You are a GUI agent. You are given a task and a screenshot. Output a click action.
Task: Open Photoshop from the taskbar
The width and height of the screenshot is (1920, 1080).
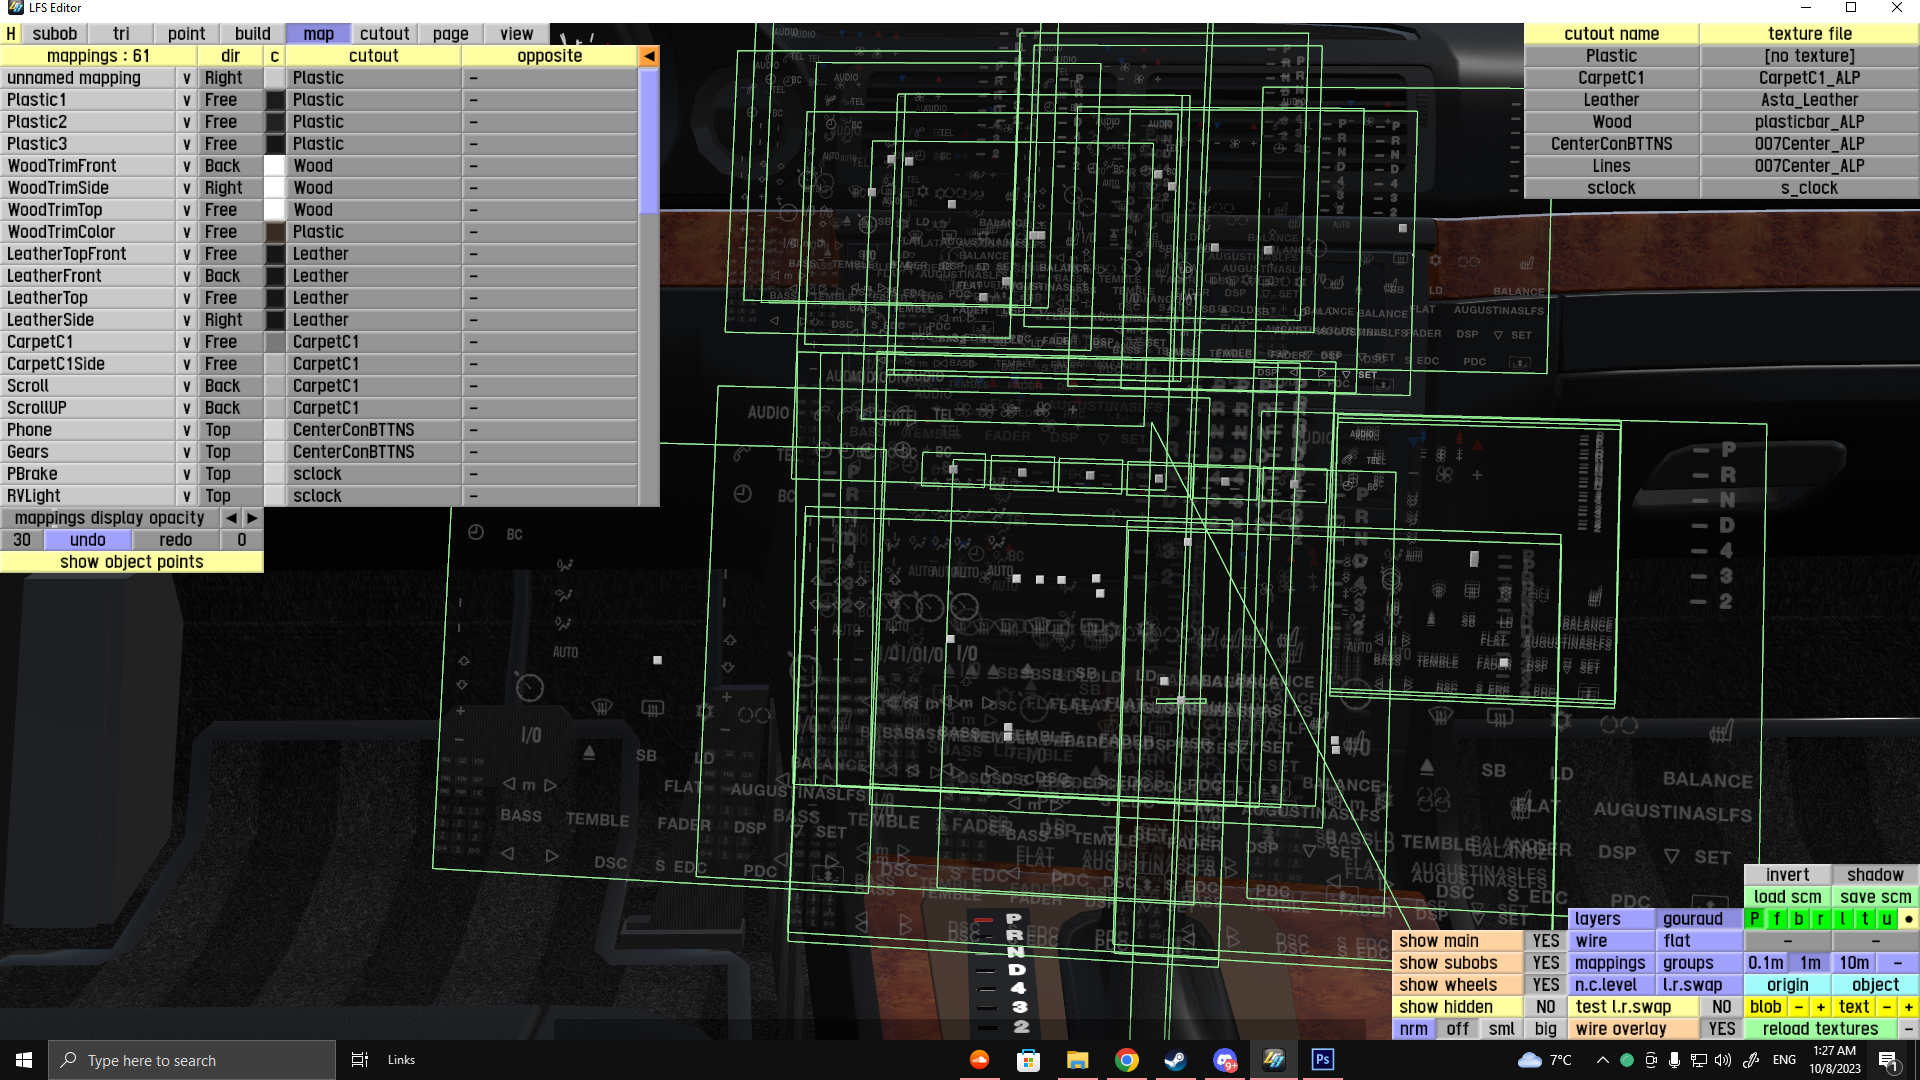click(1322, 1060)
